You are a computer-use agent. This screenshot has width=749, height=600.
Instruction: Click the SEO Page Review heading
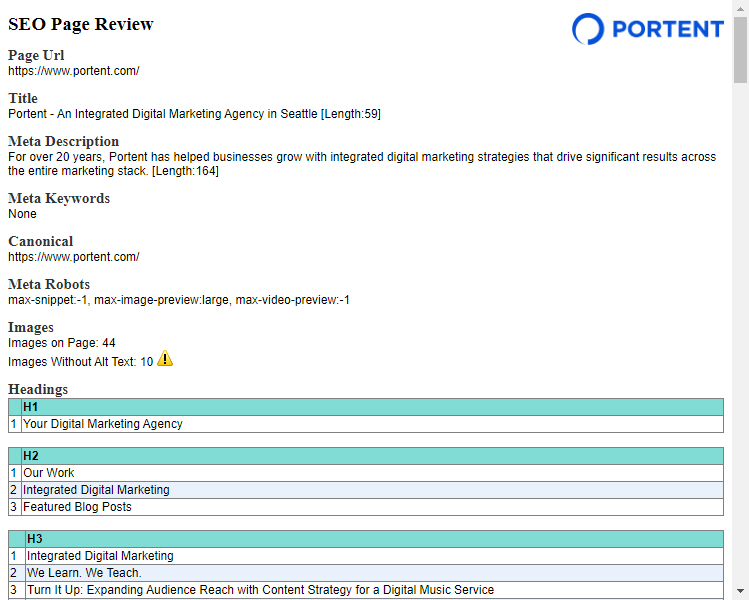coord(81,24)
